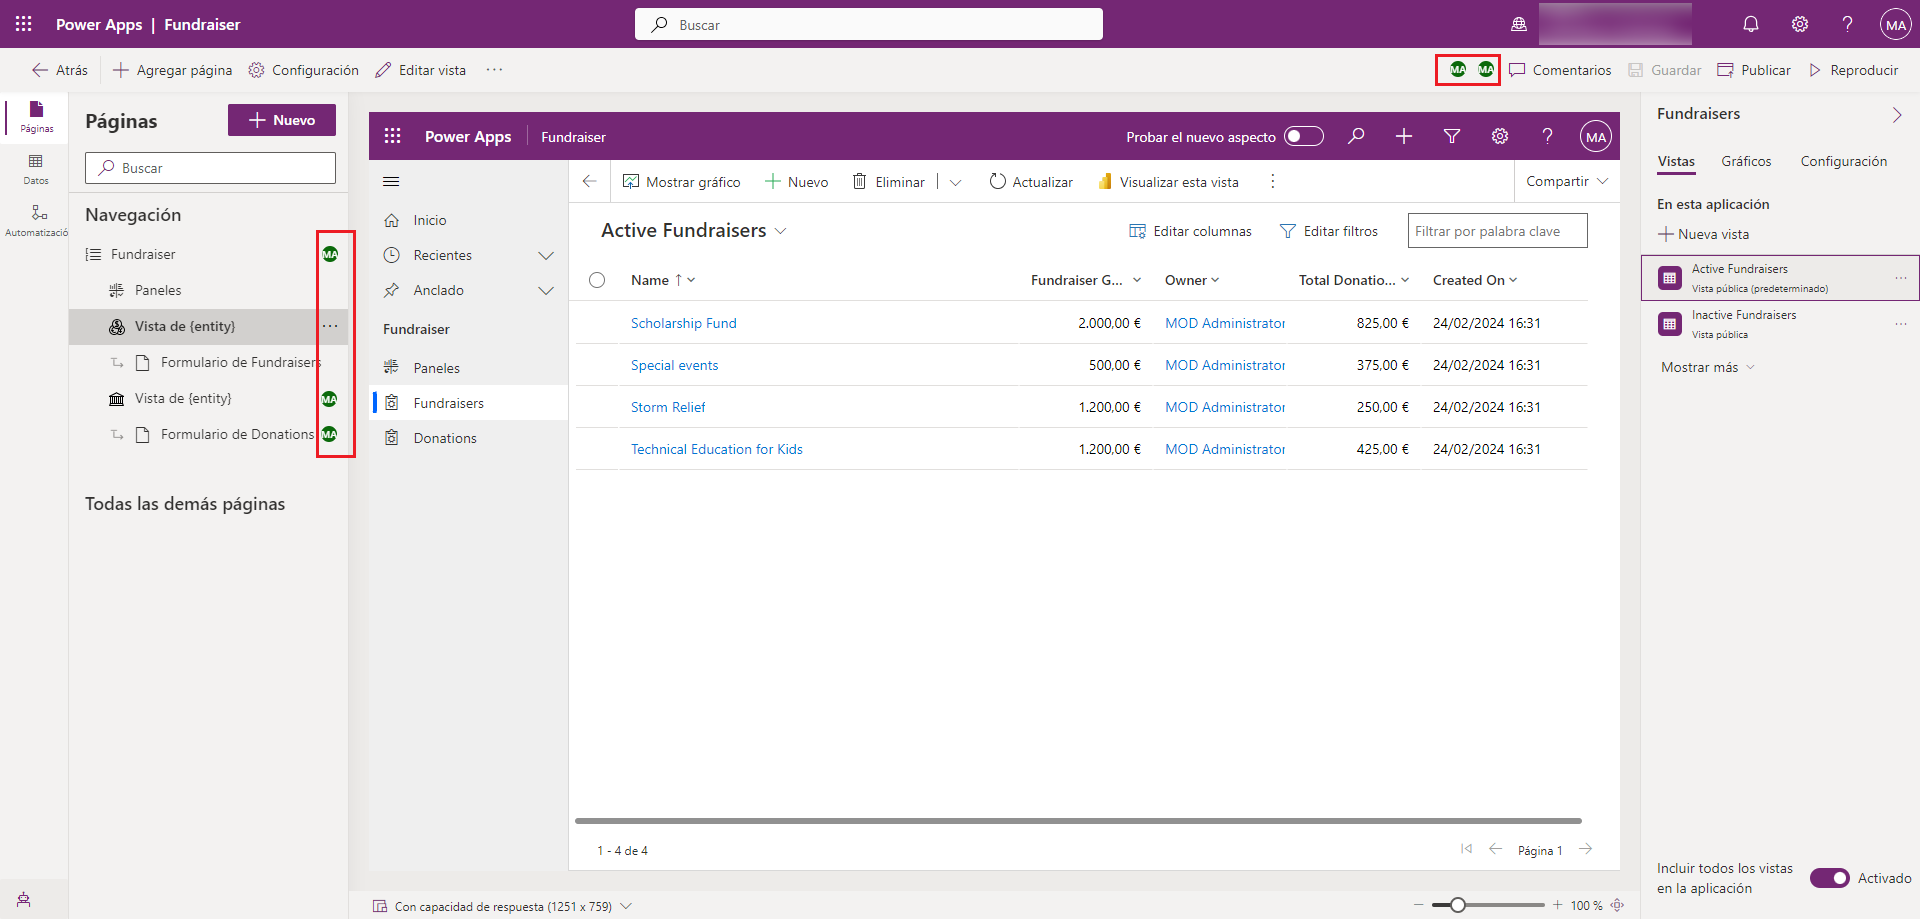
Task: Click Nueva vista in the right pane
Action: [1703, 234]
